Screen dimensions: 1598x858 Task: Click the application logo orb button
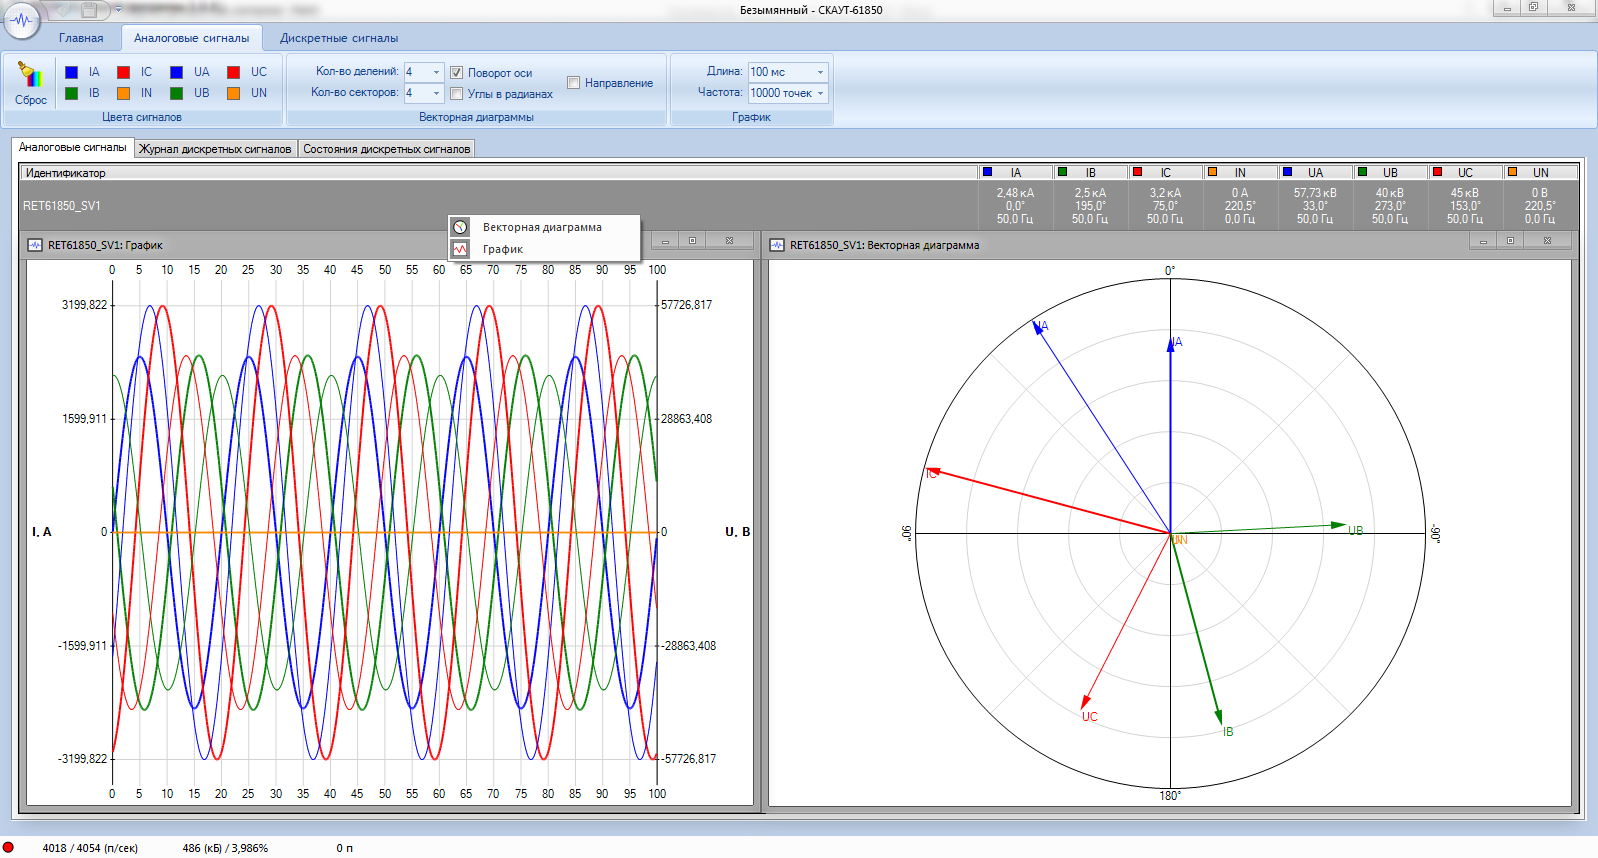[x=22, y=19]
